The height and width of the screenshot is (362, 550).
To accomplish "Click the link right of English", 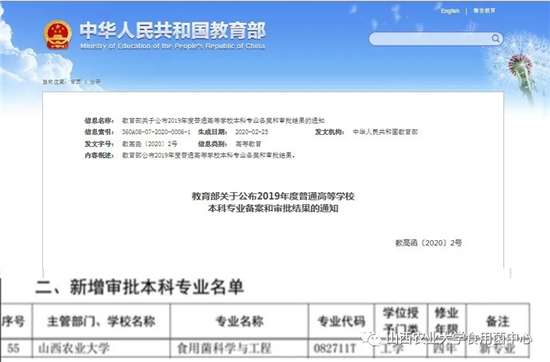I will coord(484,11).
